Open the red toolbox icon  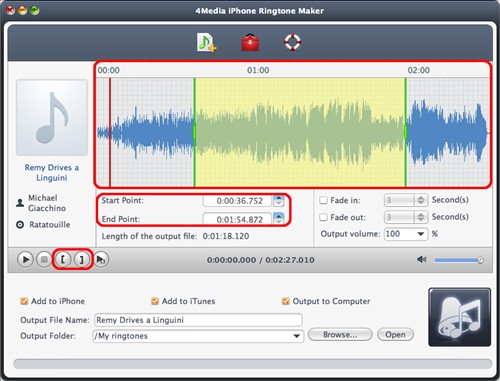click(x=250, y=42)
